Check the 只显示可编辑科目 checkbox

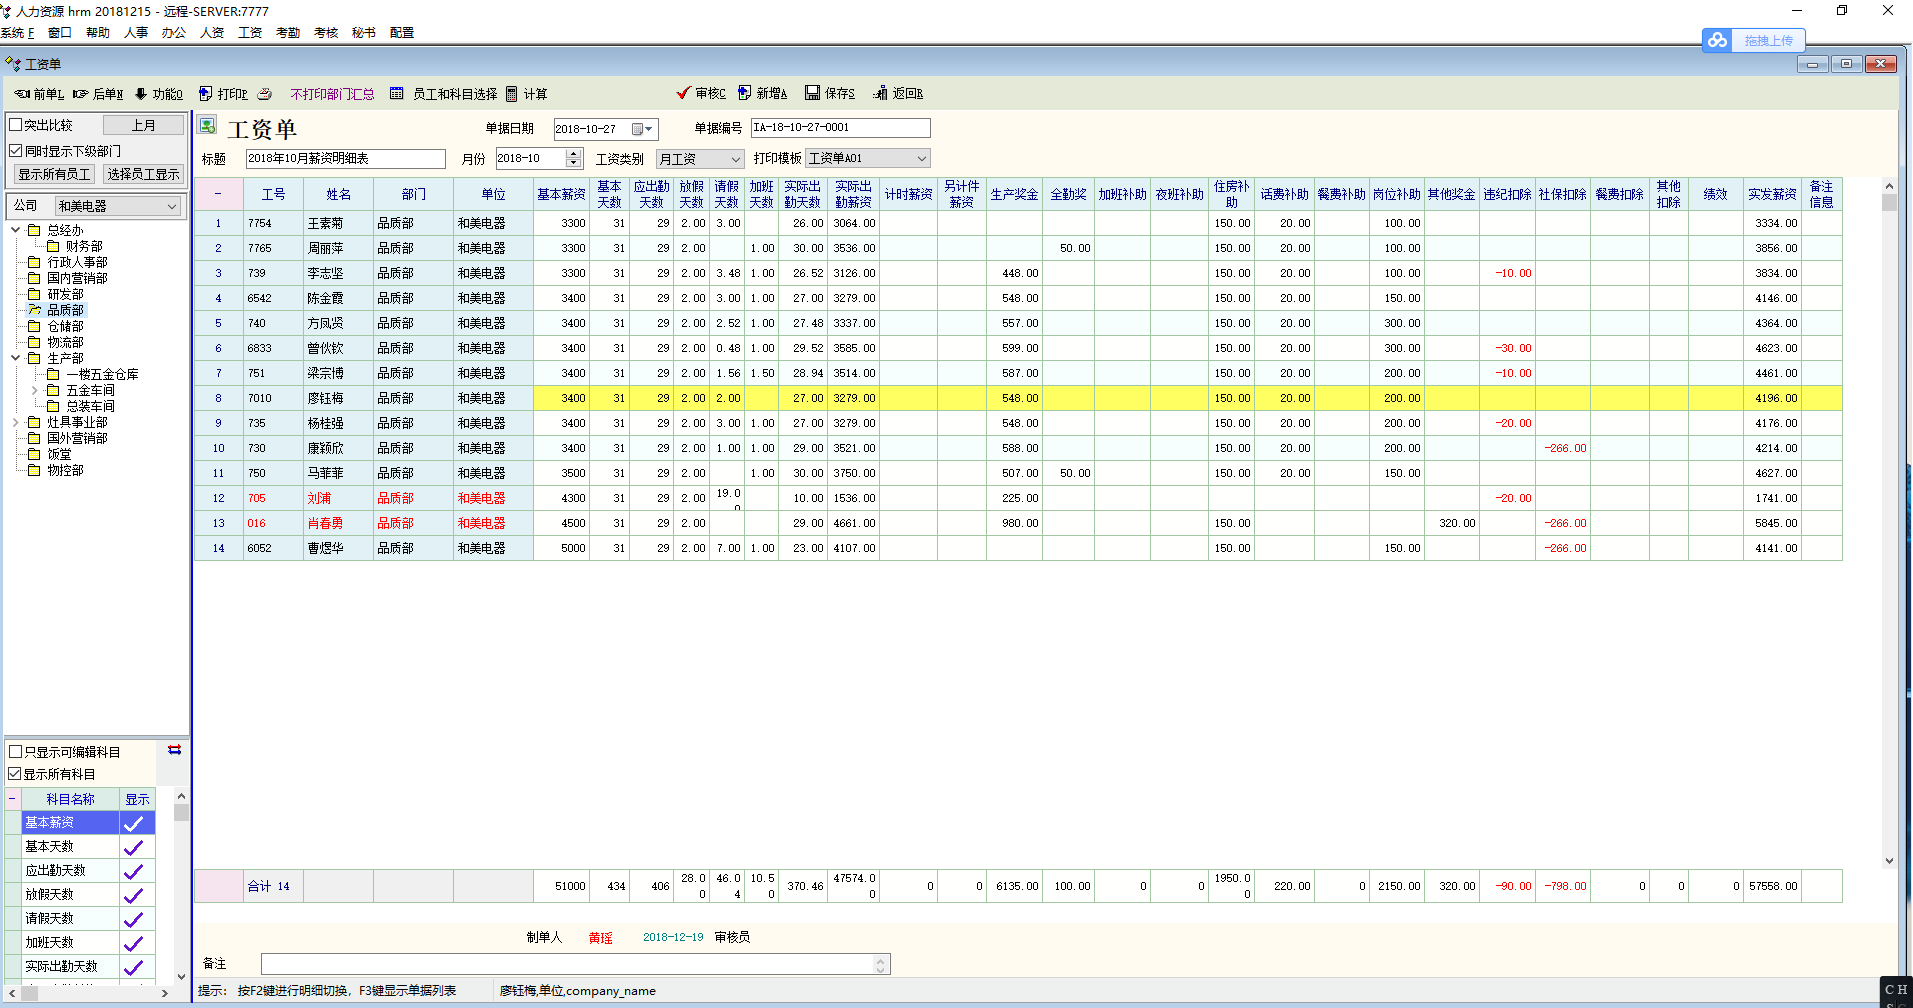coord(16,752)
